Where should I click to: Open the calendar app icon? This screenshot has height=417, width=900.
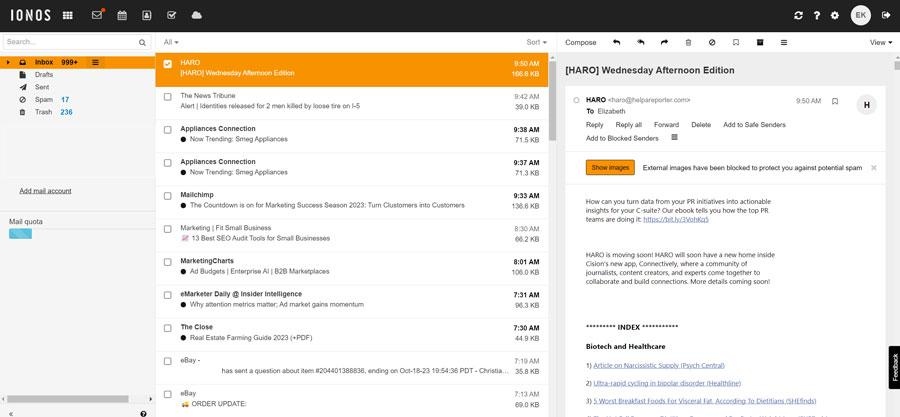tap(122, 15)
